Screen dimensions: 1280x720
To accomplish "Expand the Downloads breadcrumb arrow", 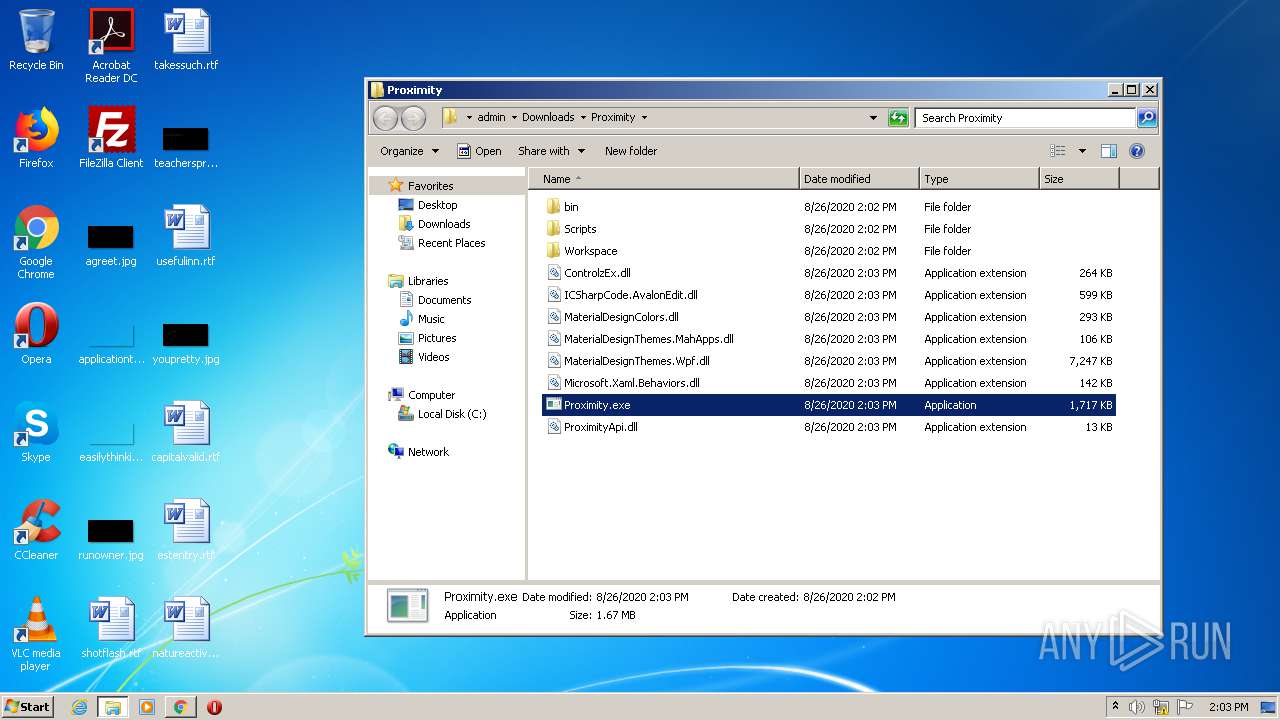I will pos(583,118).
